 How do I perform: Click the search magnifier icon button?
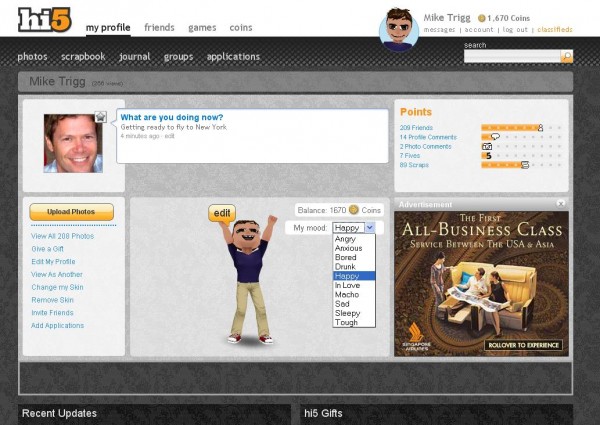point(567,57)
